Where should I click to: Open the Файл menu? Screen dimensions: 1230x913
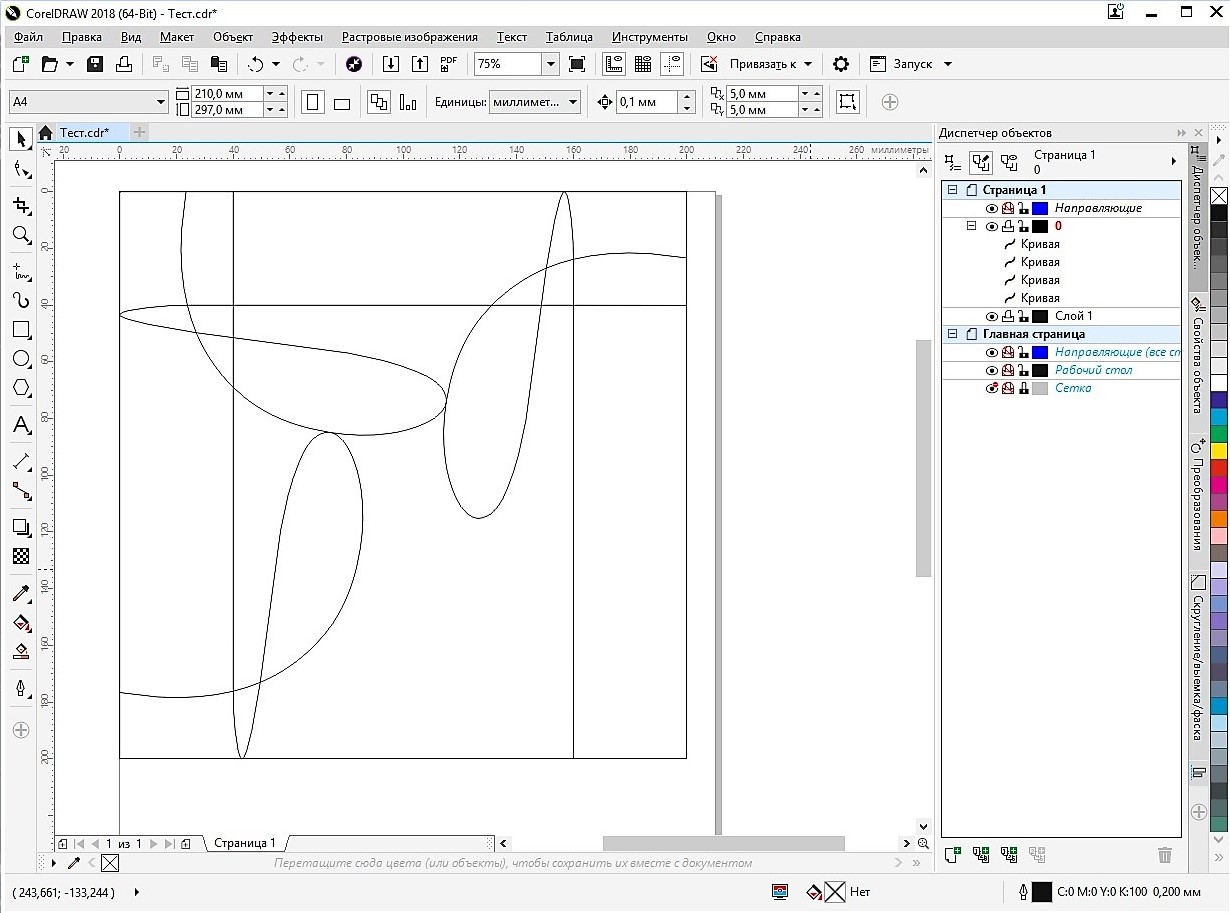tap(28, 37)
